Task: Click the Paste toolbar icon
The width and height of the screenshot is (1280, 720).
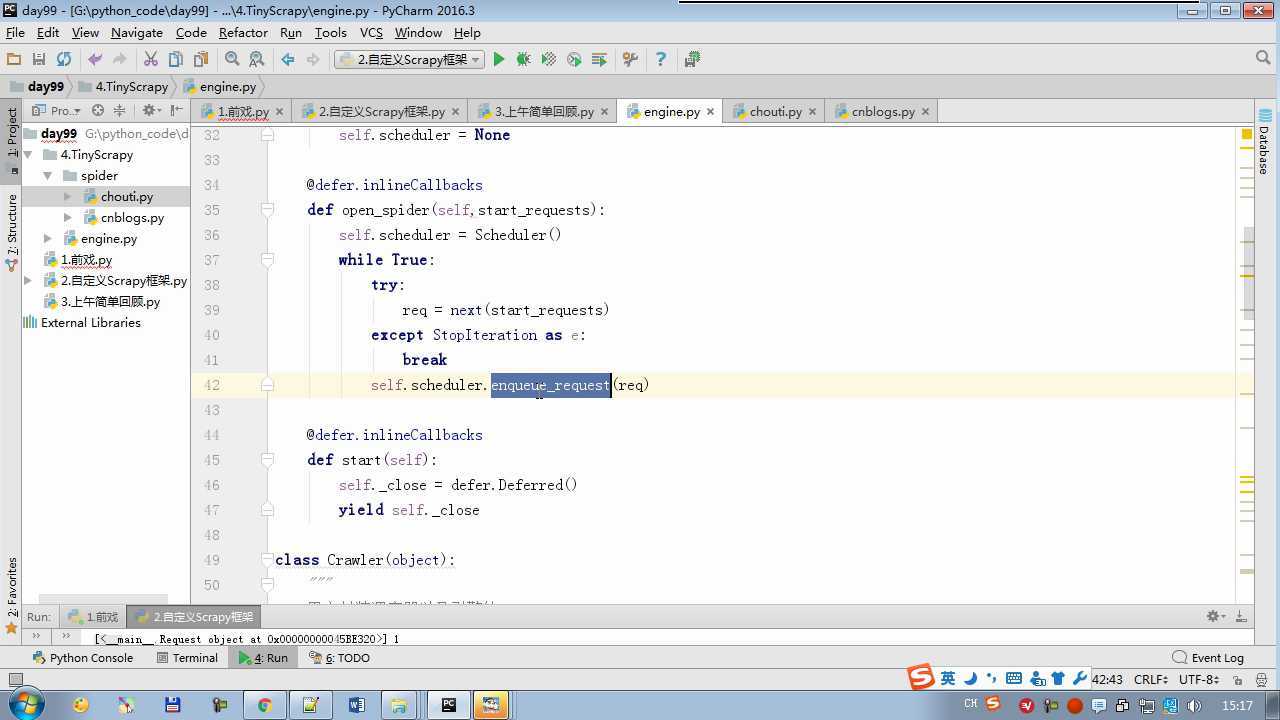Action: click(x=201, y=60)
